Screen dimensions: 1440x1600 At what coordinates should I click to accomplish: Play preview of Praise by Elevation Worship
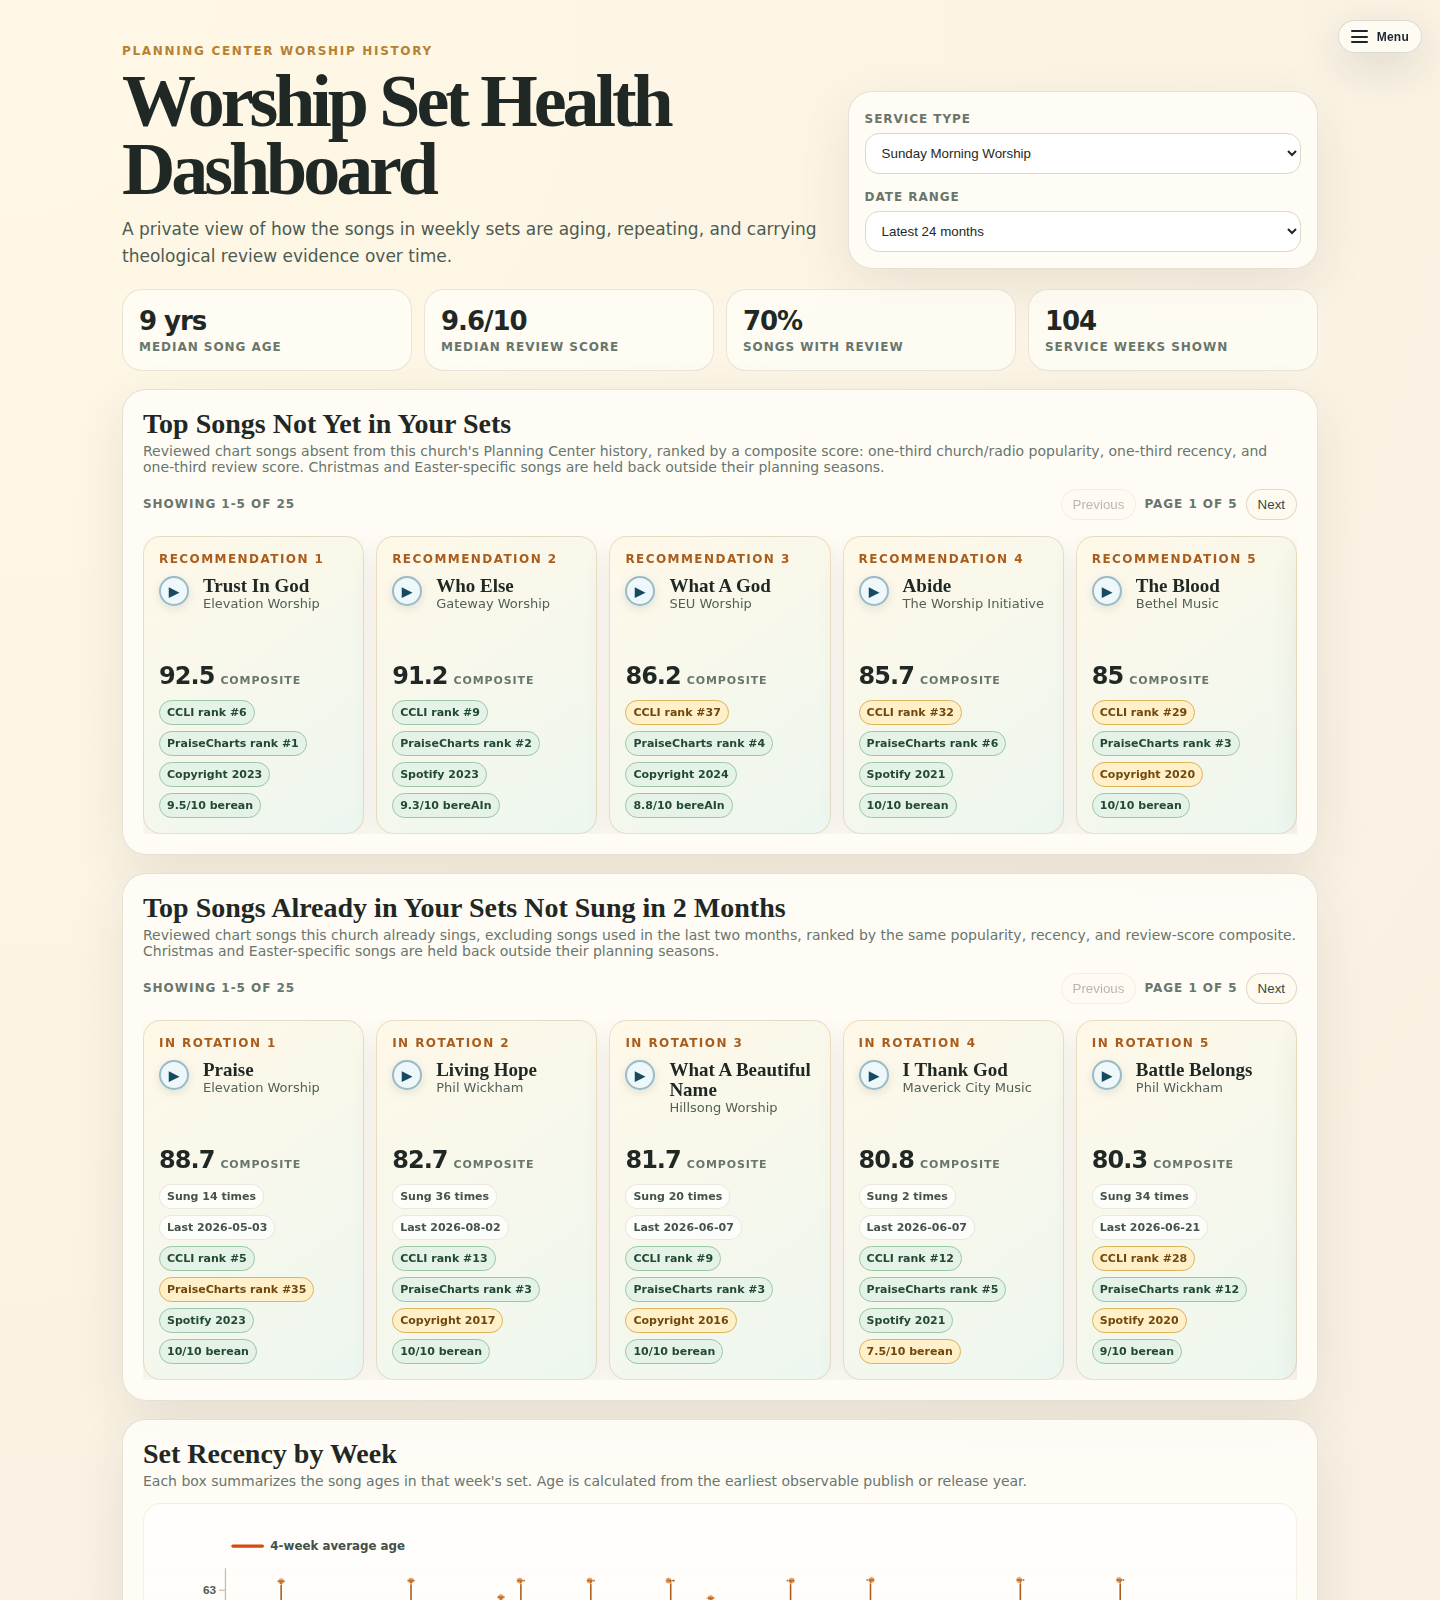pos(174,1076)
